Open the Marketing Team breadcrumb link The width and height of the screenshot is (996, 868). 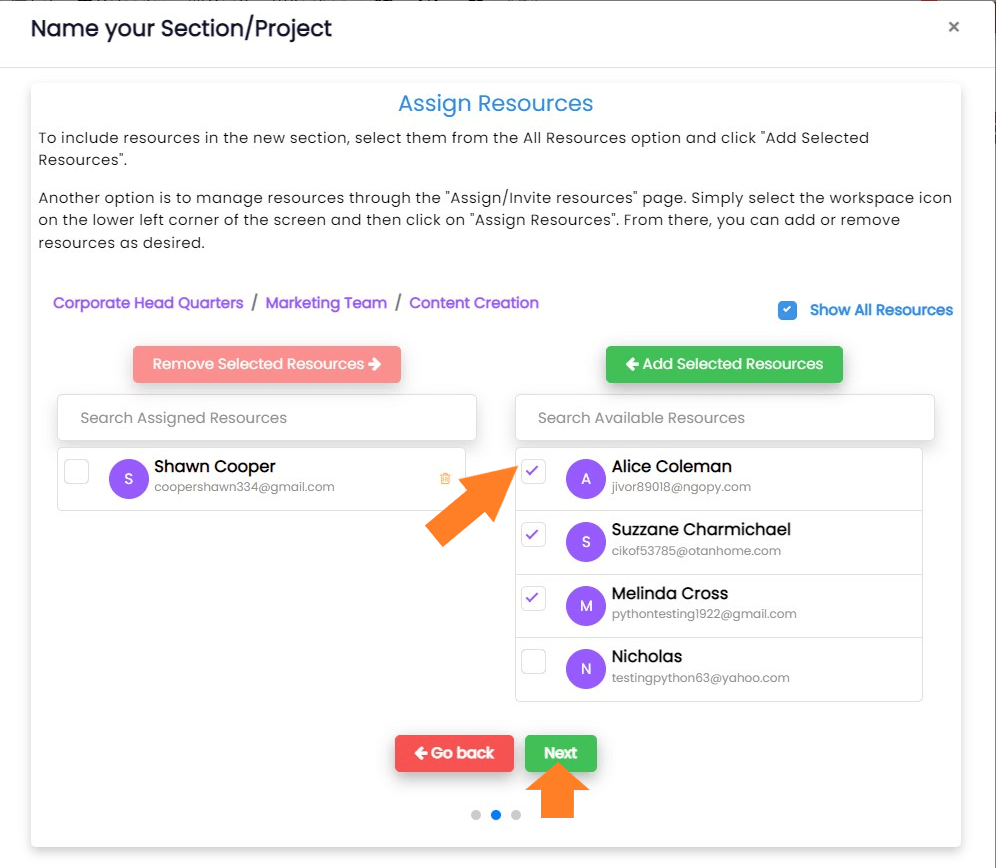[326, 302]
